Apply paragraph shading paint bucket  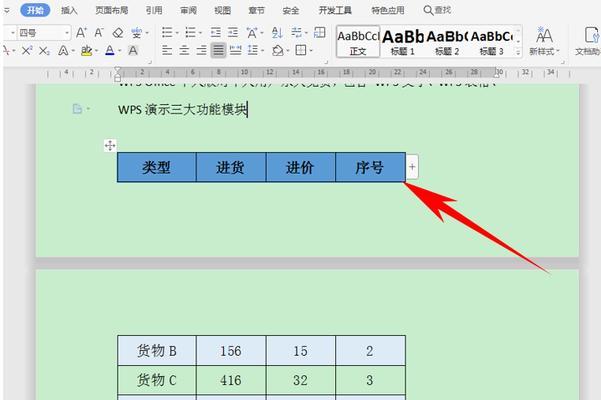[x=278, y=50]
